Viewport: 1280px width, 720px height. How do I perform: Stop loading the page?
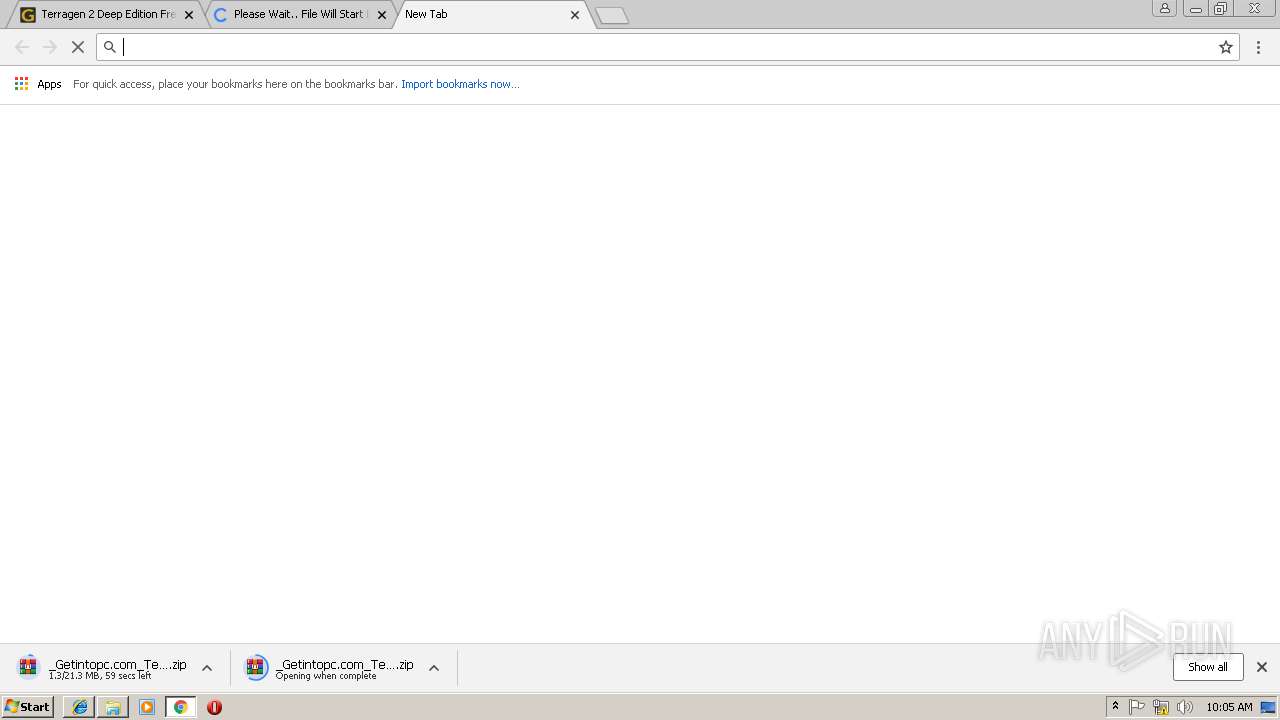pos(78,47)
